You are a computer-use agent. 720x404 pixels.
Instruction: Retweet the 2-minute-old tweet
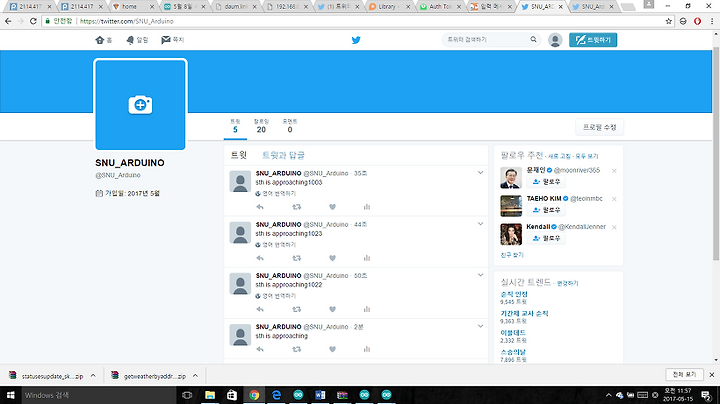tap(297, 349)
